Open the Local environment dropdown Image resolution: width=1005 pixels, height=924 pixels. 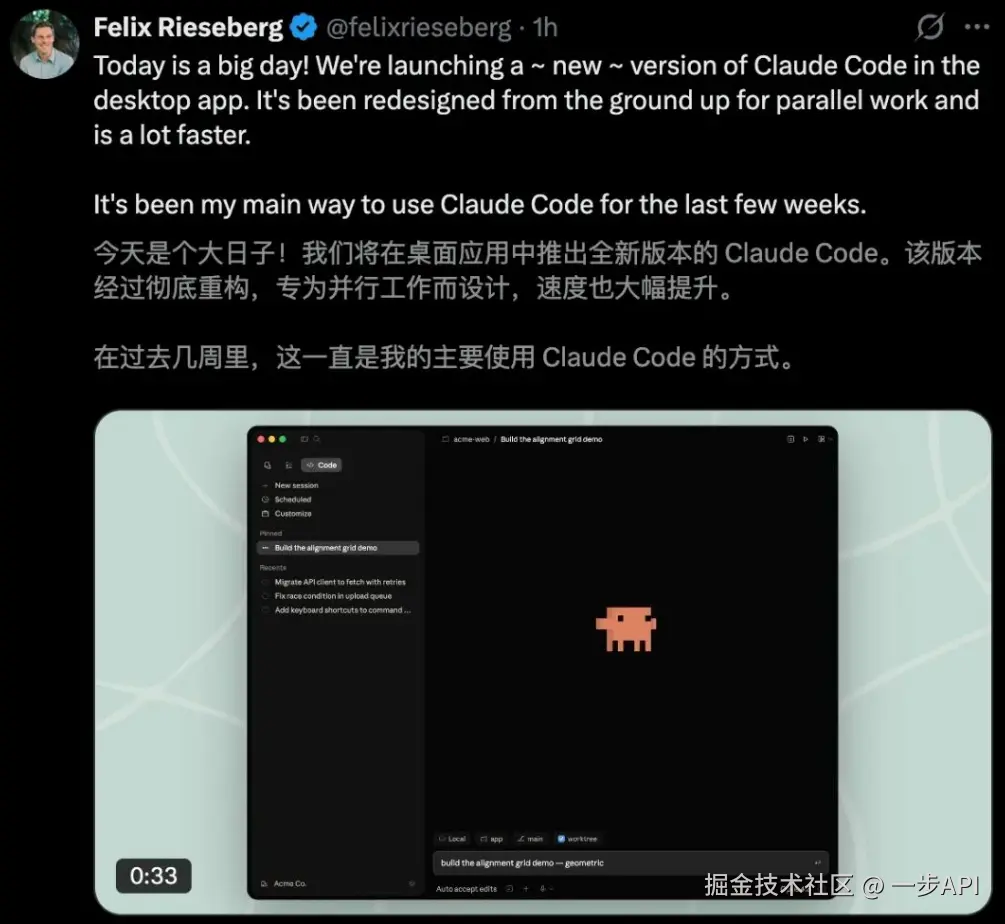pos(453,839)
